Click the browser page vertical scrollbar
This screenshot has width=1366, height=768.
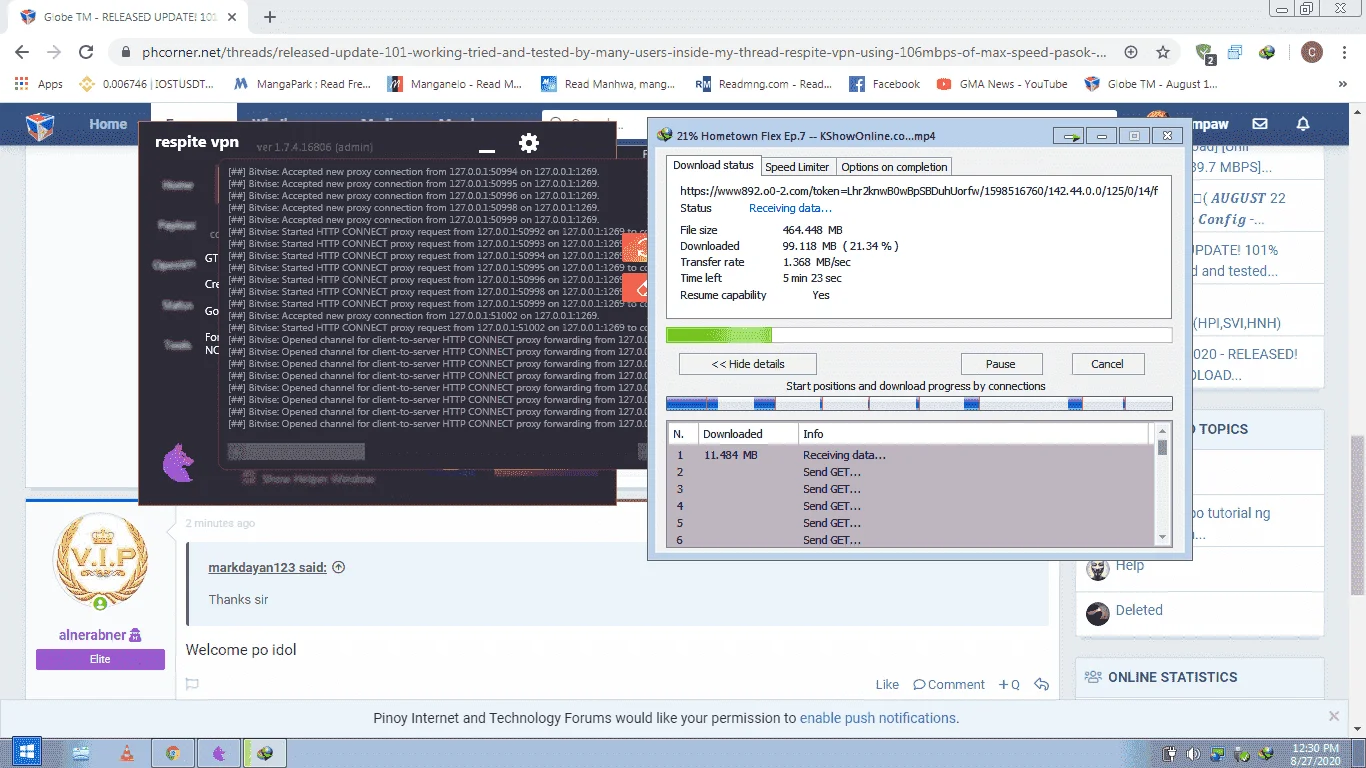point(1357,515)
